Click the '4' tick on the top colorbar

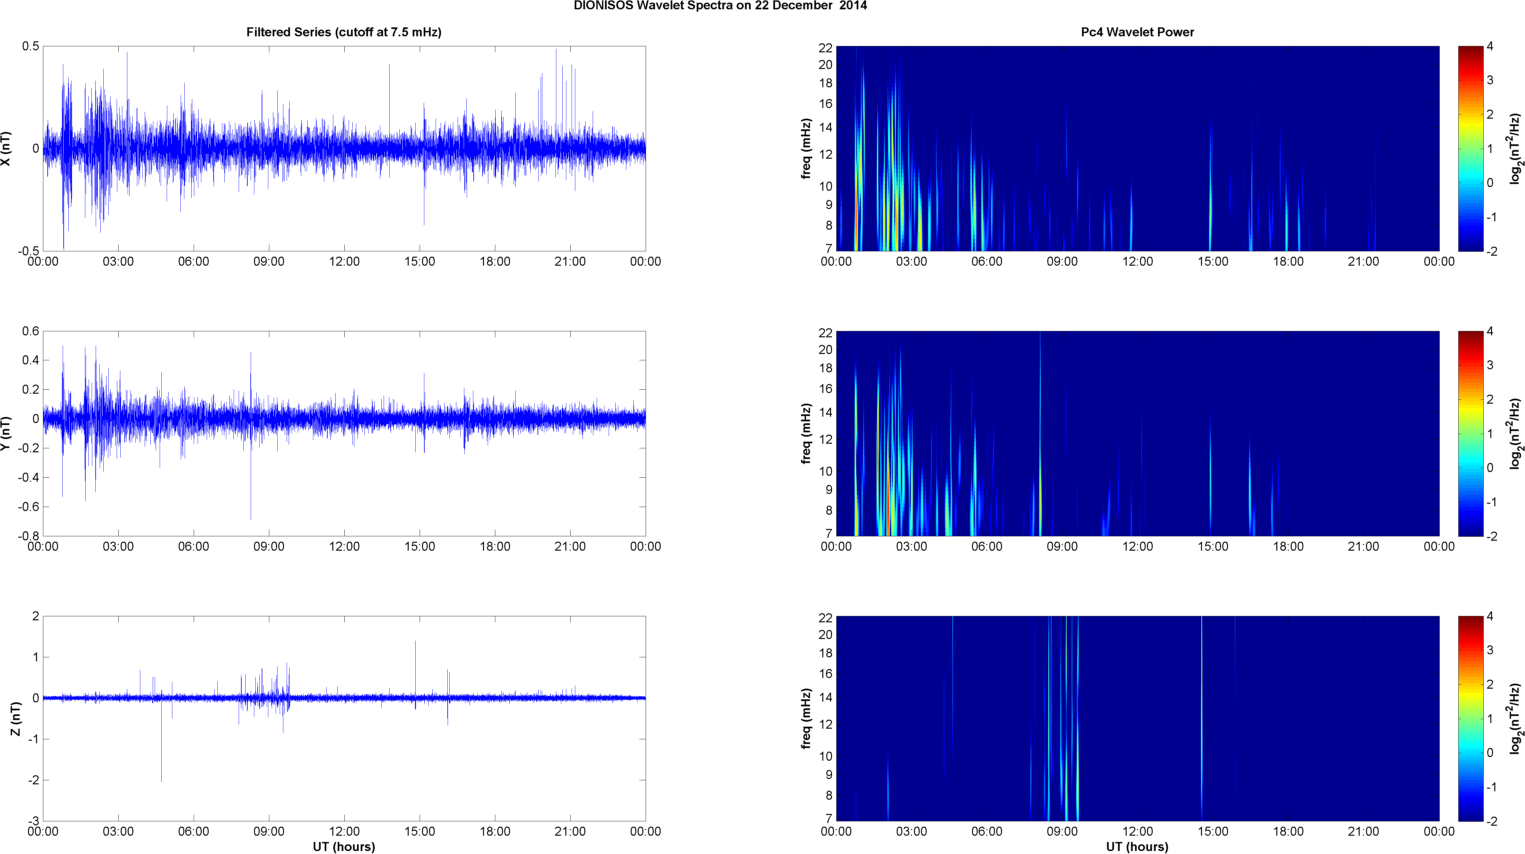click(1490, 47)
